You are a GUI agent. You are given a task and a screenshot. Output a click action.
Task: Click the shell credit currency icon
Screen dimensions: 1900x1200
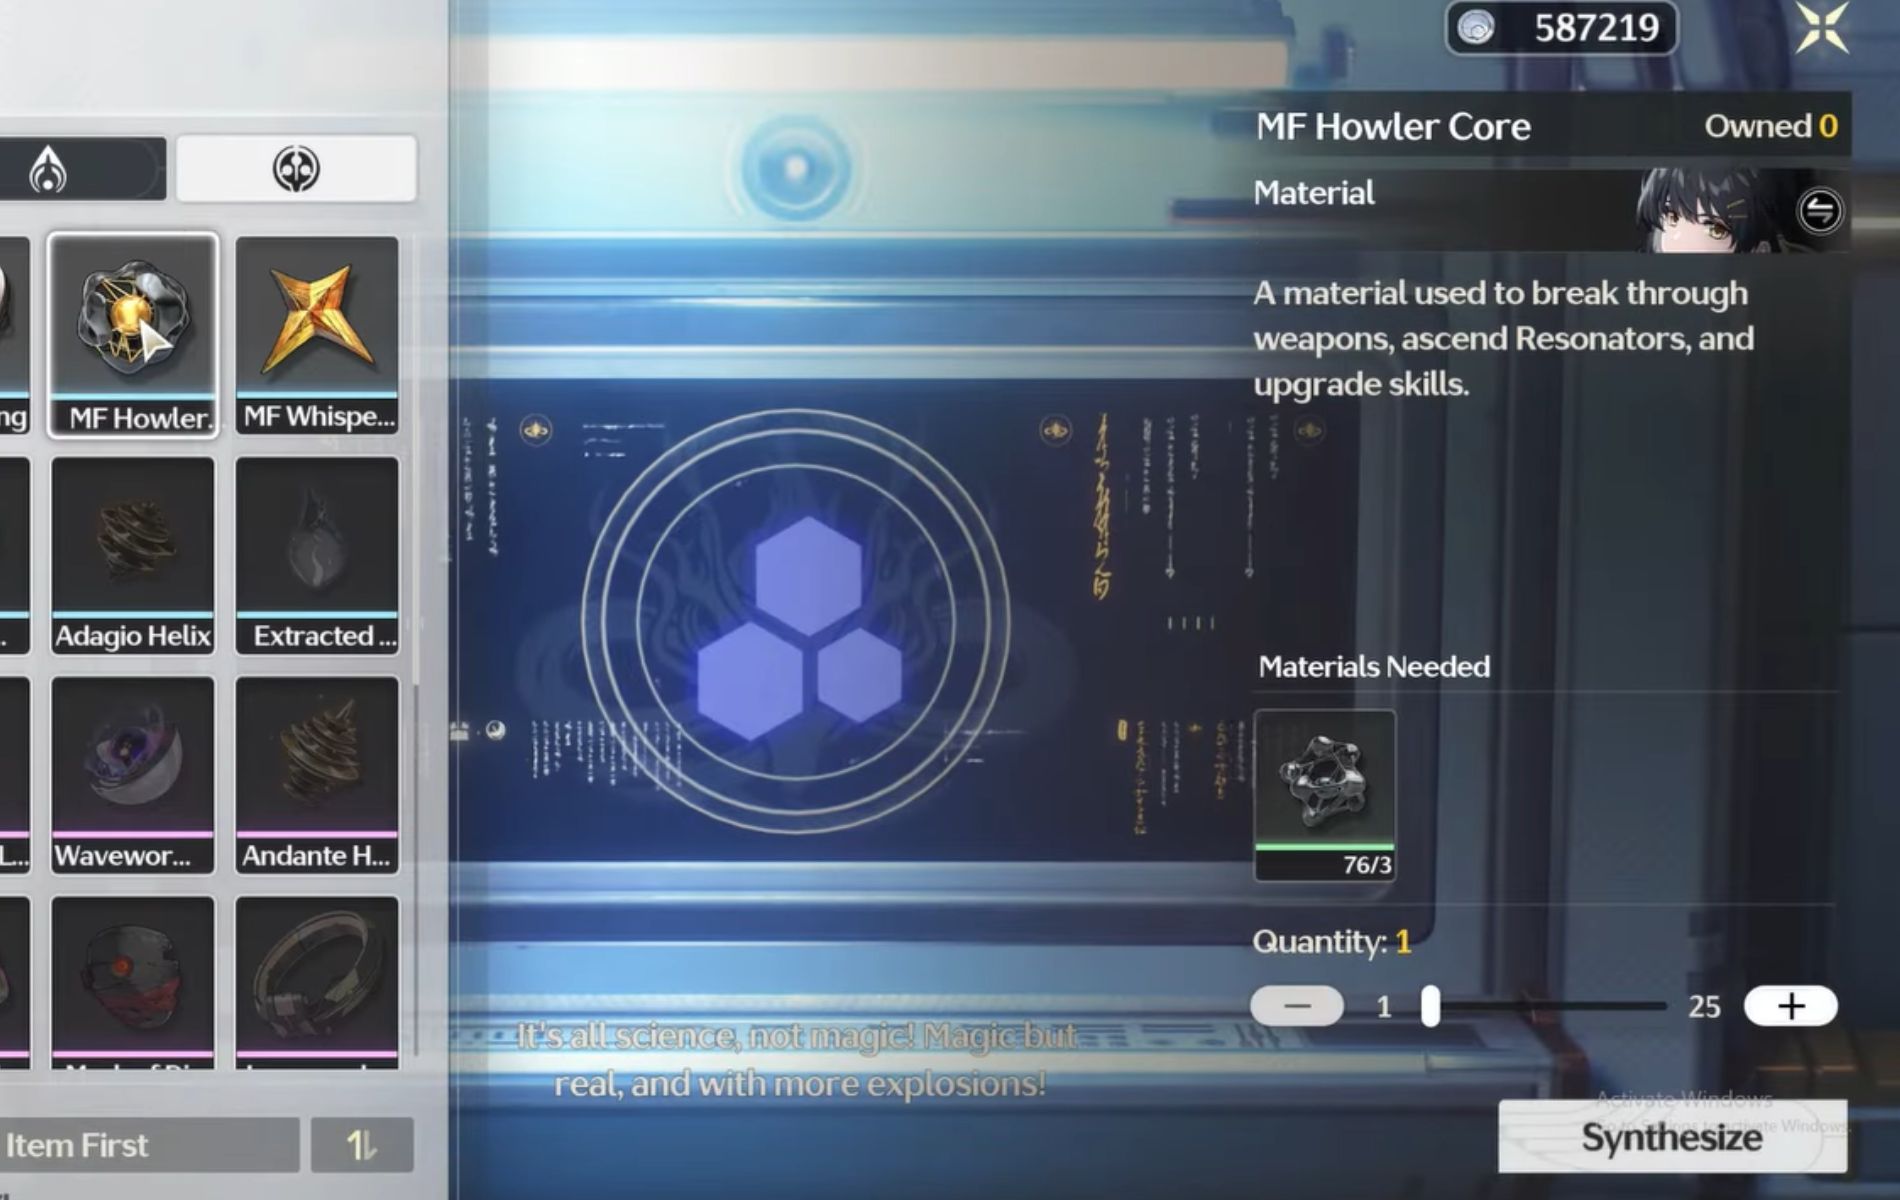(1476, 28)
